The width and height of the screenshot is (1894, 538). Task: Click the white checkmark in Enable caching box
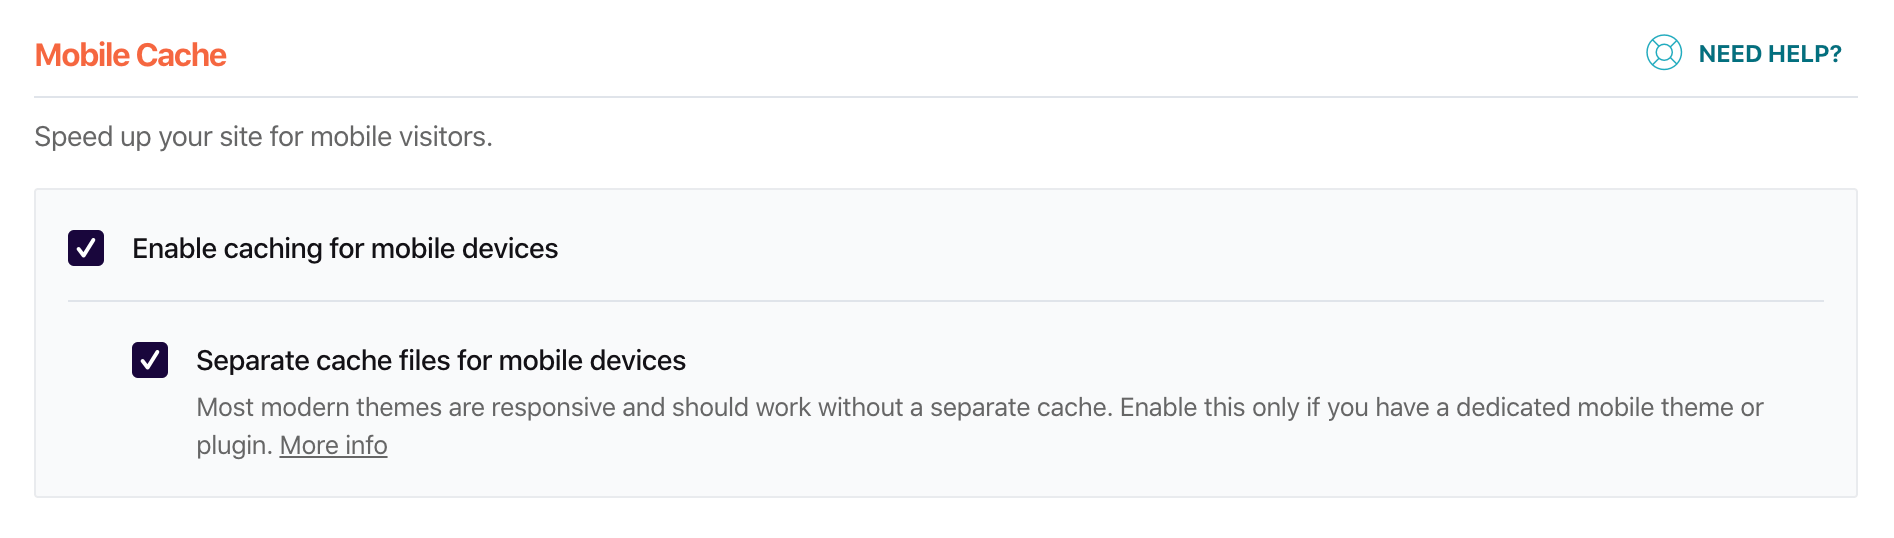click(x=86, y=248)
